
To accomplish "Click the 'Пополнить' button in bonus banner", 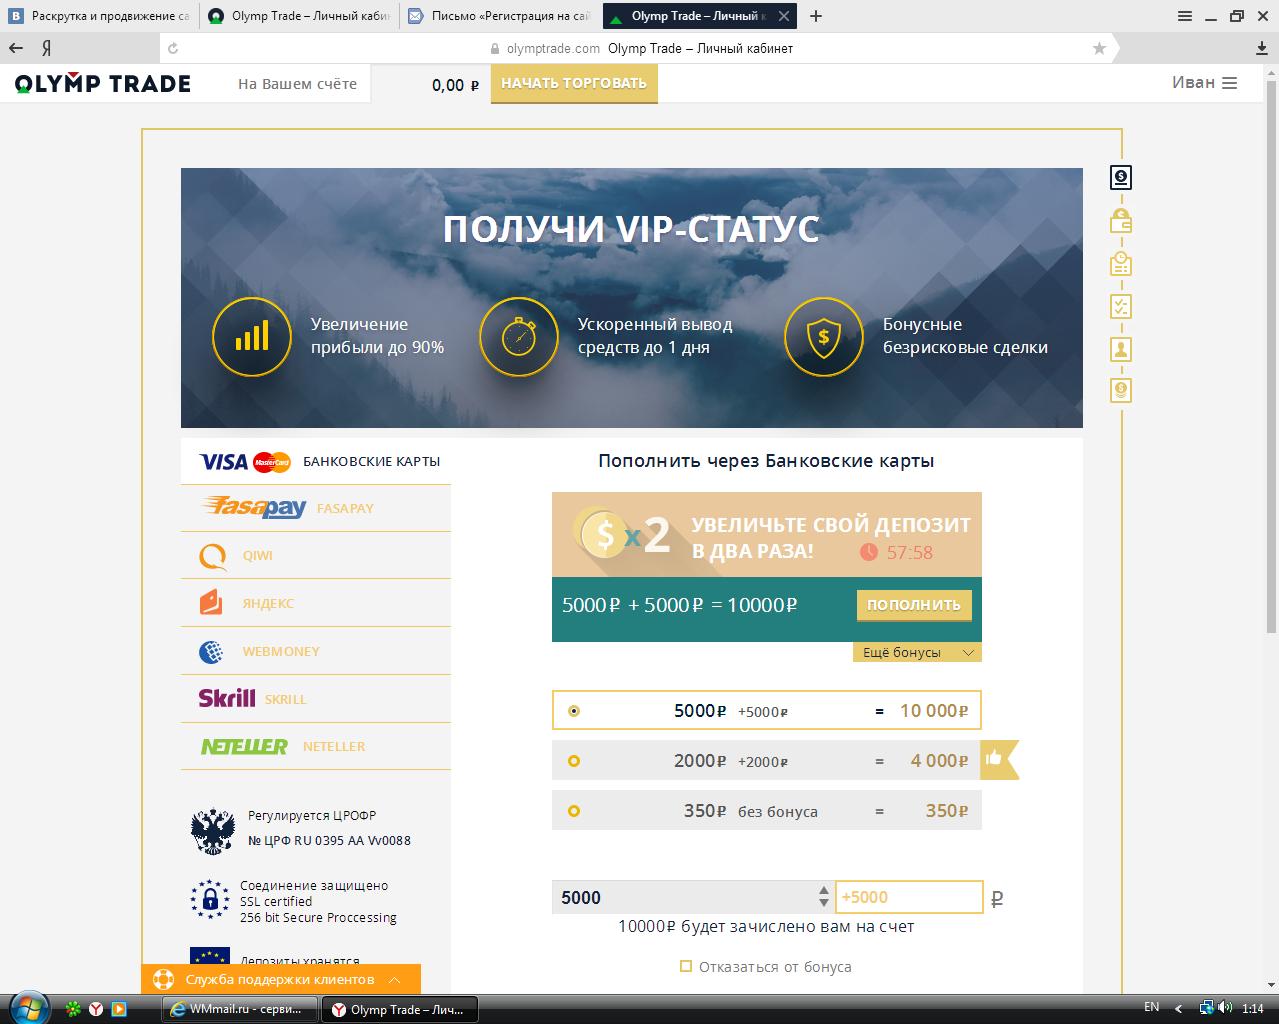I will [913, 604].
